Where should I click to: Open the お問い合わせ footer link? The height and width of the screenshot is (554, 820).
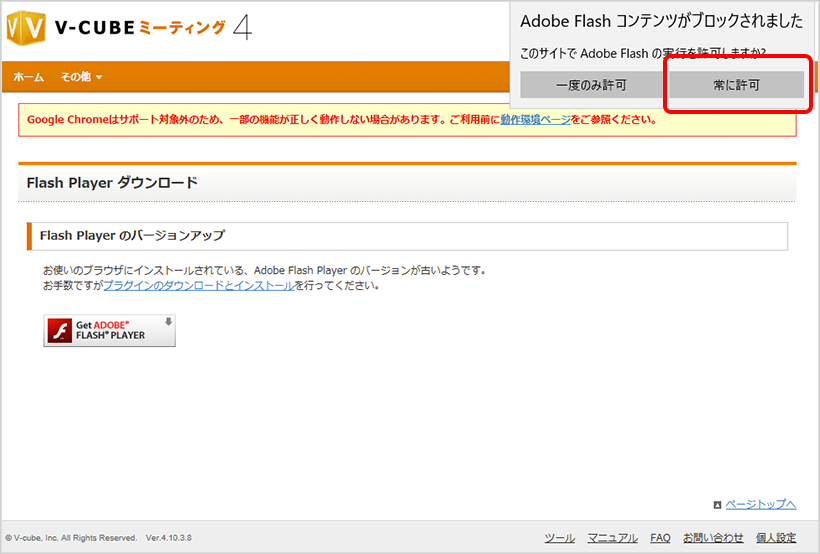point(713,538)
